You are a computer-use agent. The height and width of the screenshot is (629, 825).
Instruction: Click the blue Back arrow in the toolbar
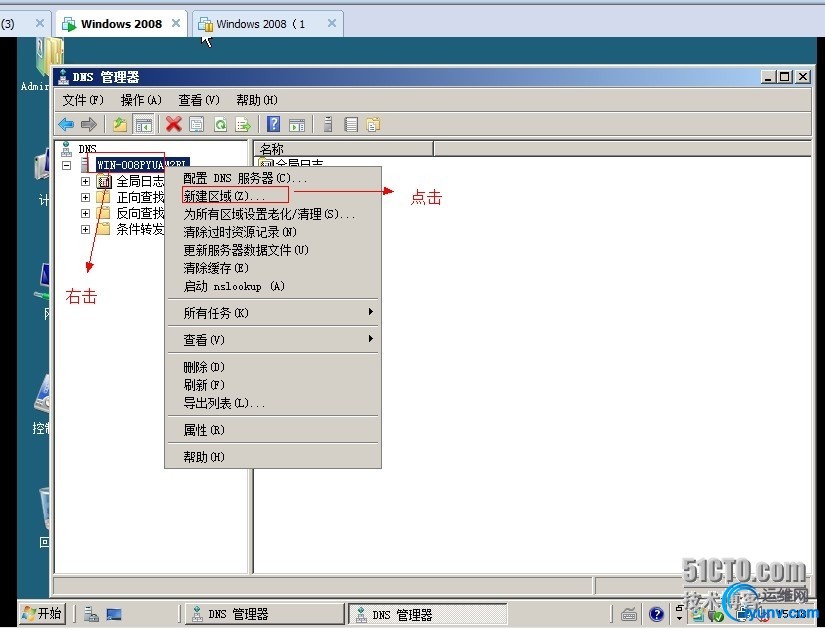(x=66, y=125)
